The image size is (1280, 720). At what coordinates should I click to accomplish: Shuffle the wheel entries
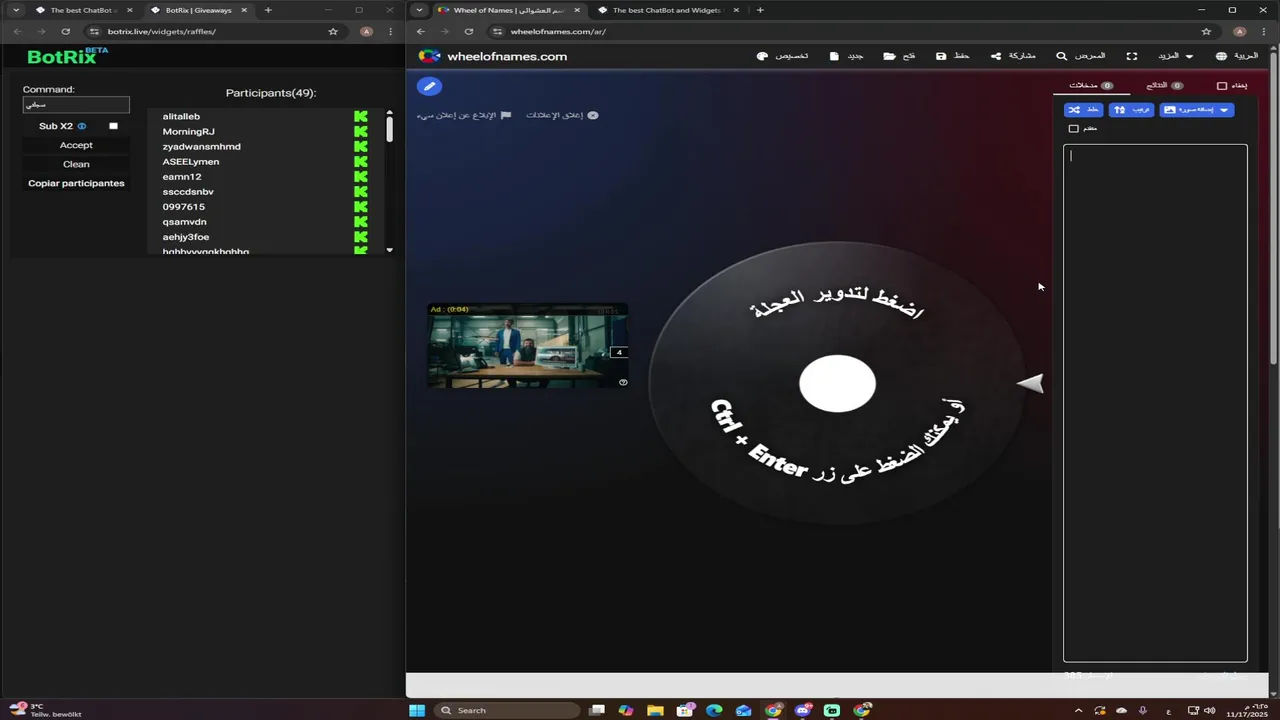pyautogui.click(x=1083, y=110)
